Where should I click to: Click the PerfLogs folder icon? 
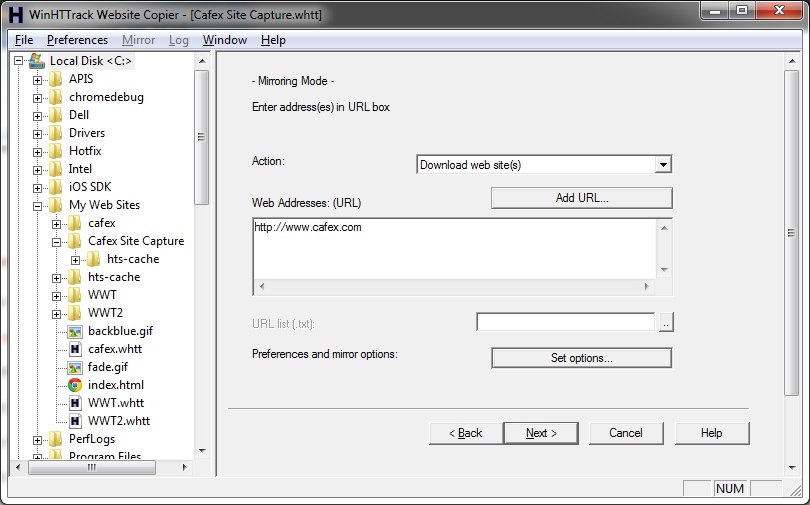(x=55, y=439)
